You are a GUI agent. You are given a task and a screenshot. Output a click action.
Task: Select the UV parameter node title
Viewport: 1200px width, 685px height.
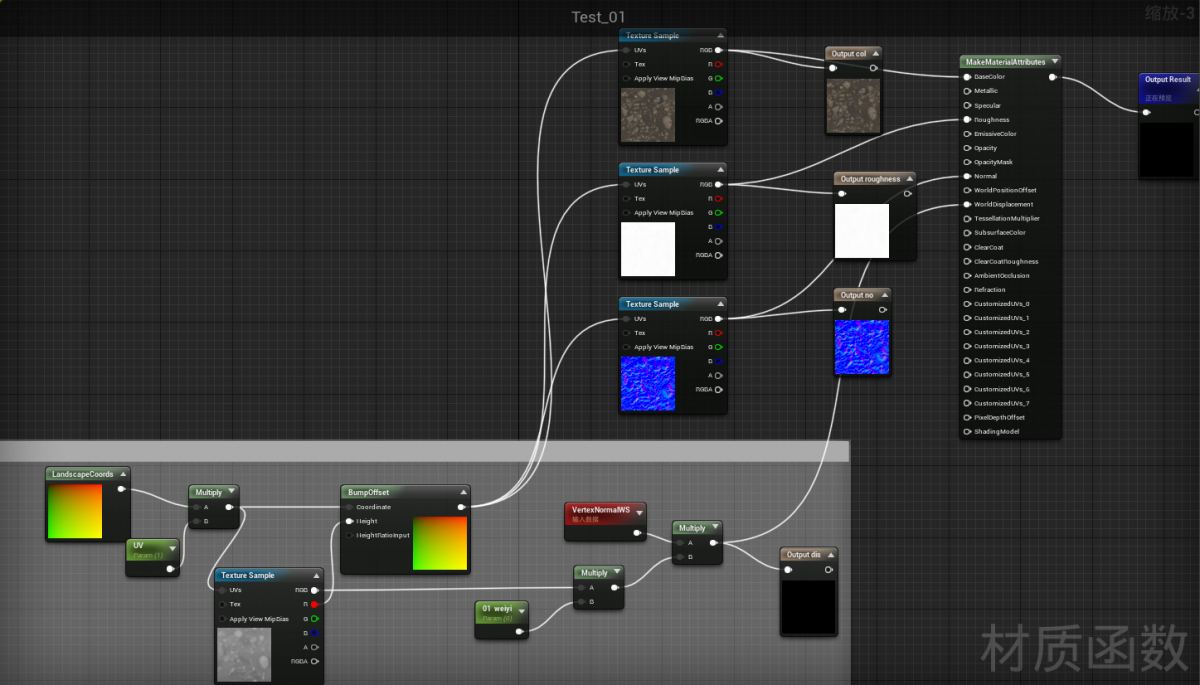point(146,546)
